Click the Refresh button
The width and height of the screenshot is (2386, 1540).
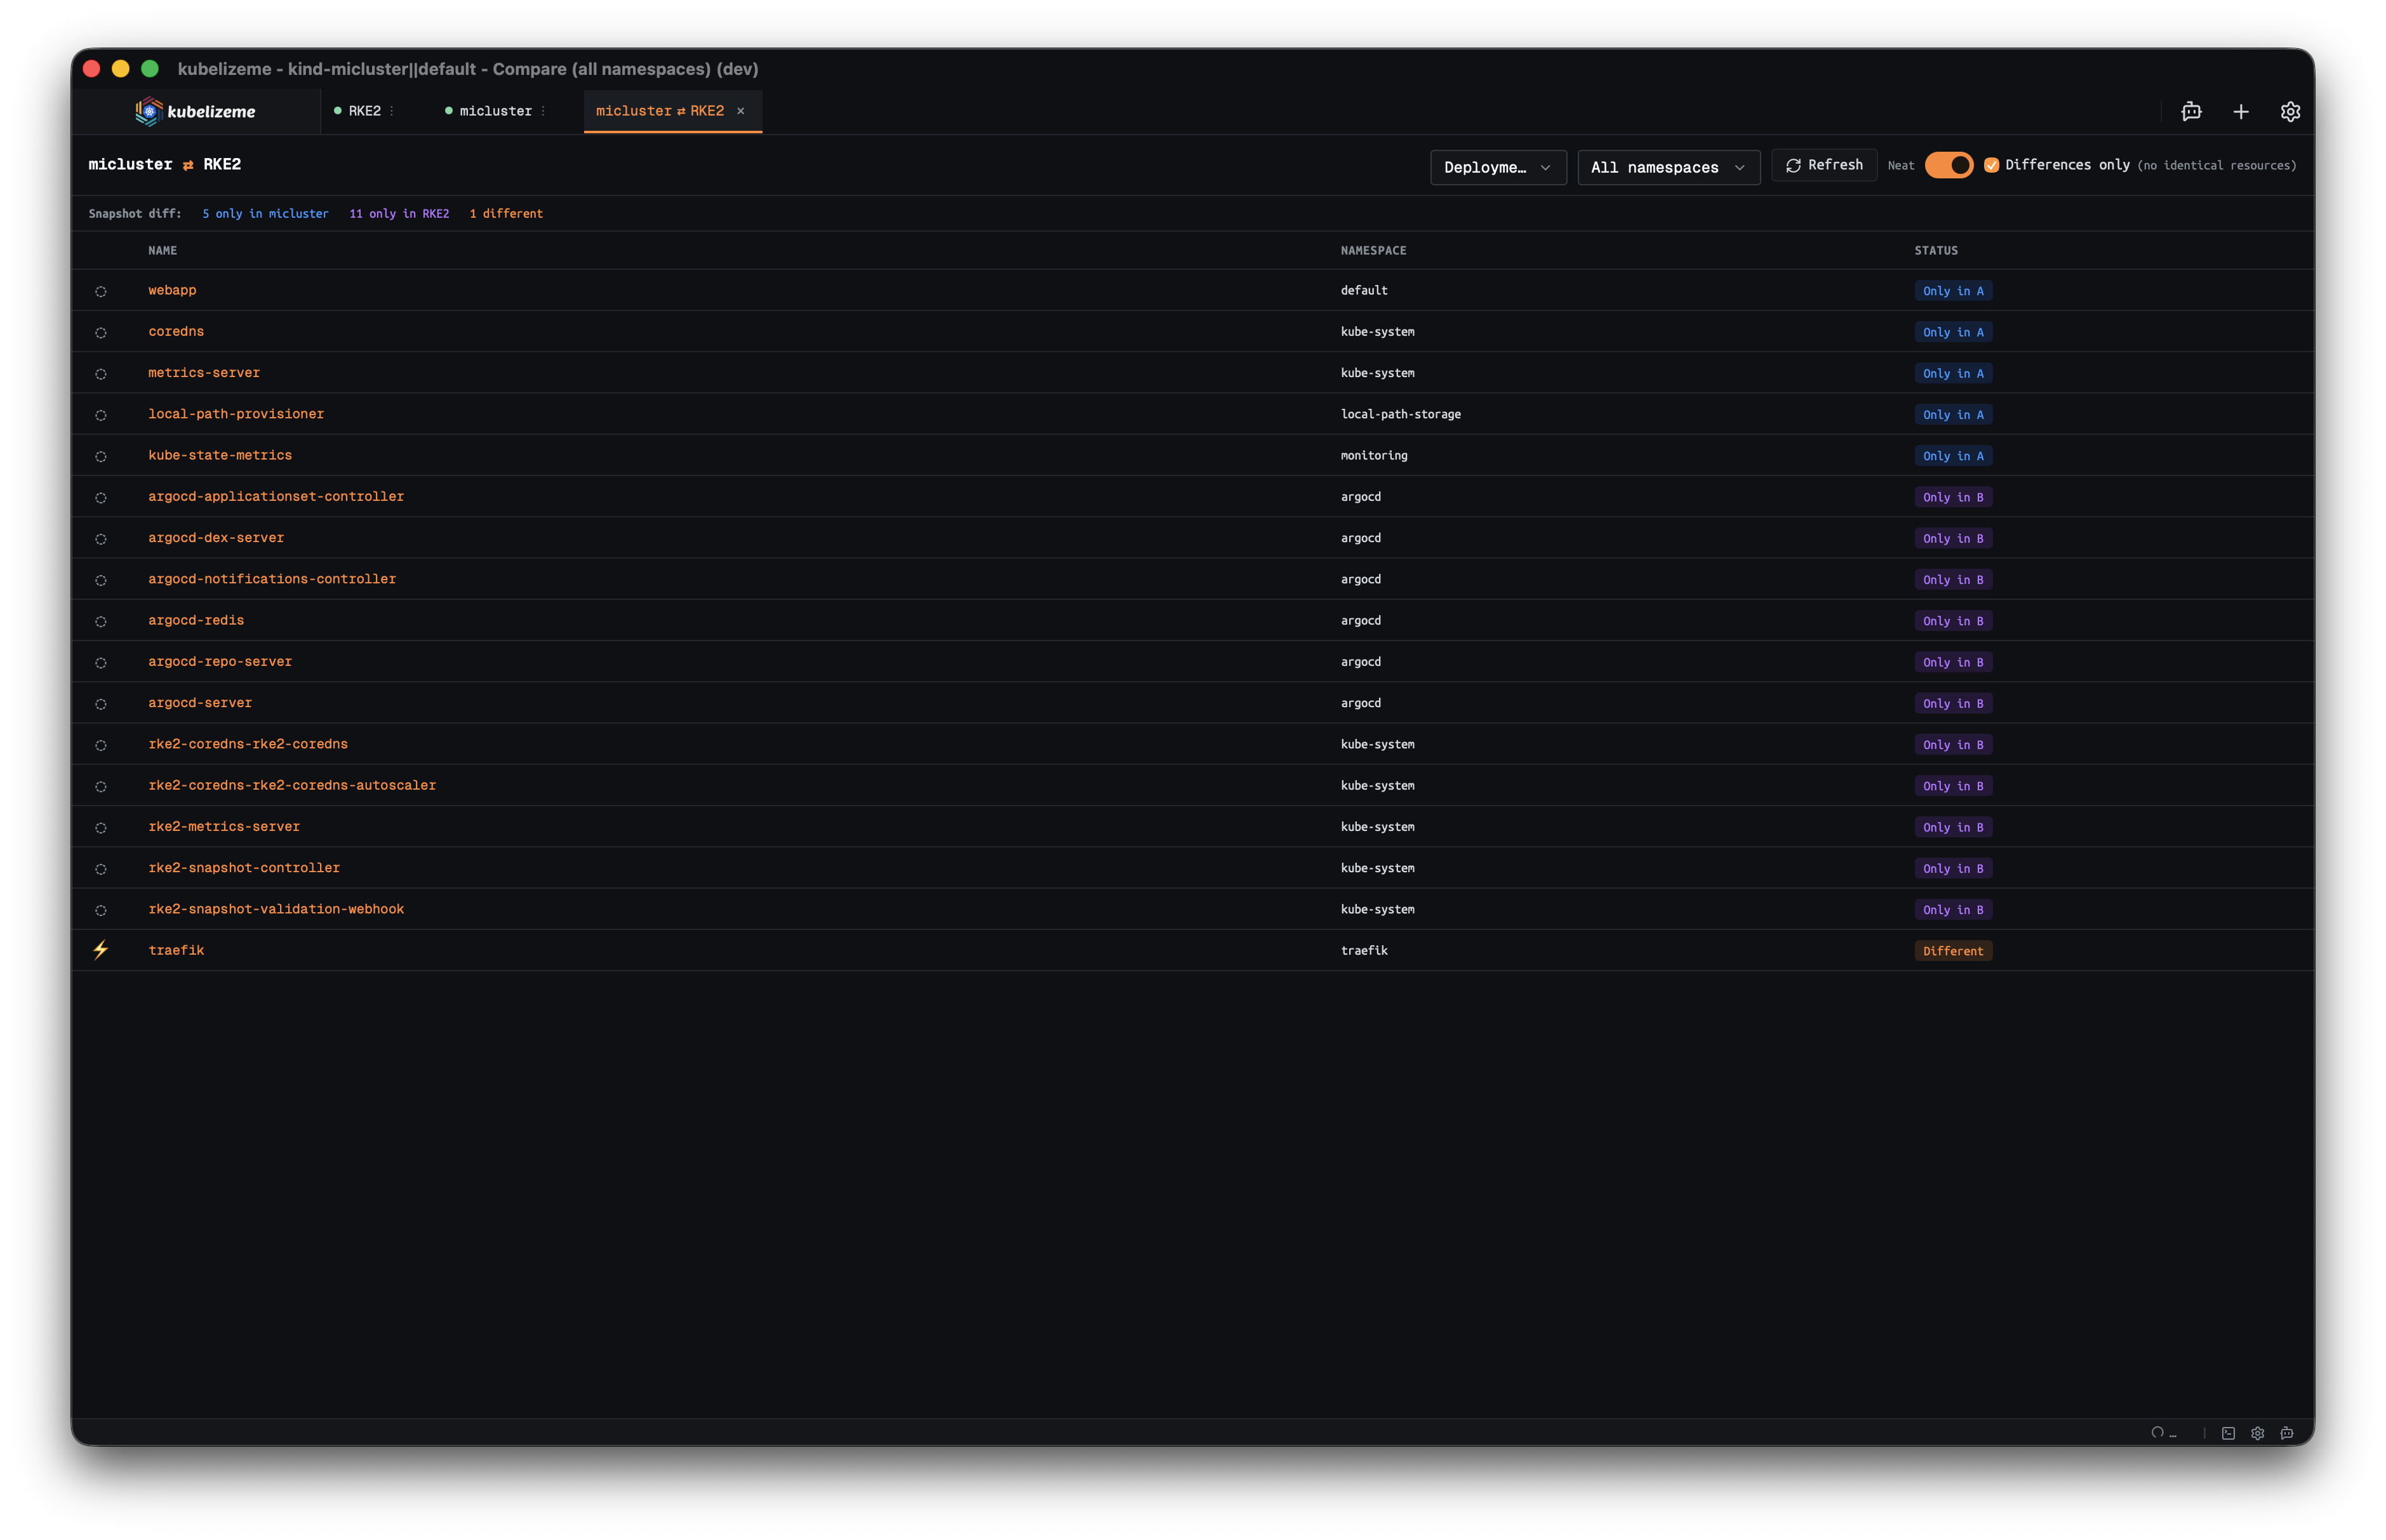pyautogui.click(x=1824, y=165)
